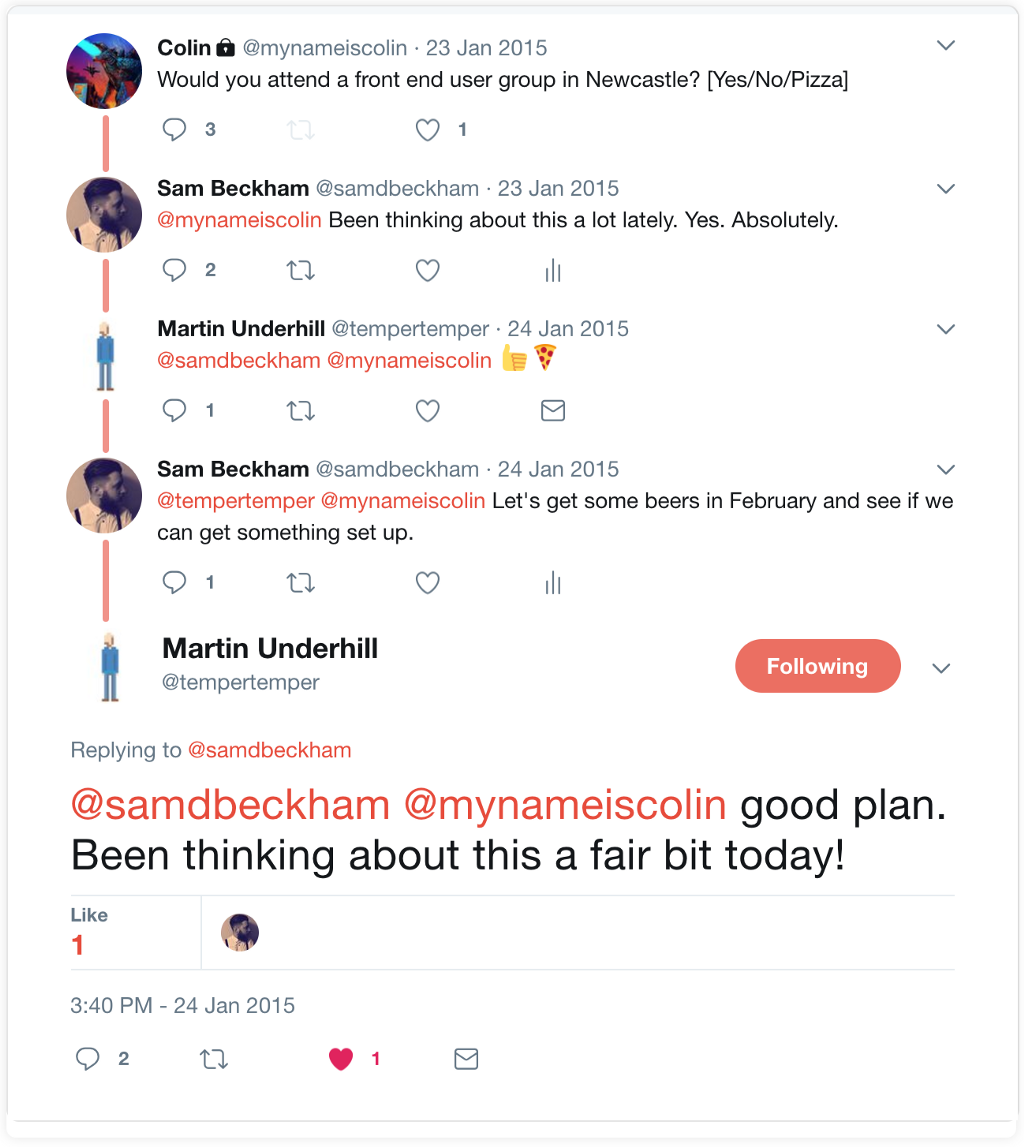
Task: Open Colin's profile picture
Action: pyautogui.click(x=104, y=70)
